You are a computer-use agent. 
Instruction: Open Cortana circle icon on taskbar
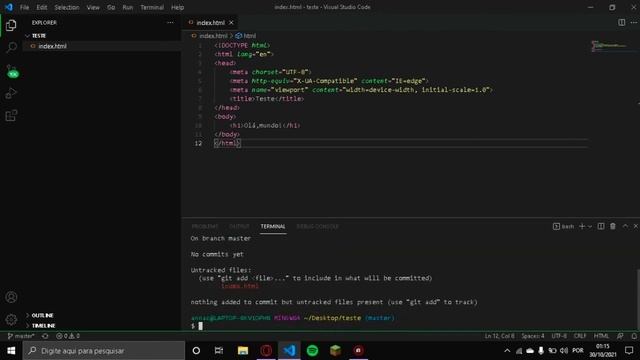point(196,351)
